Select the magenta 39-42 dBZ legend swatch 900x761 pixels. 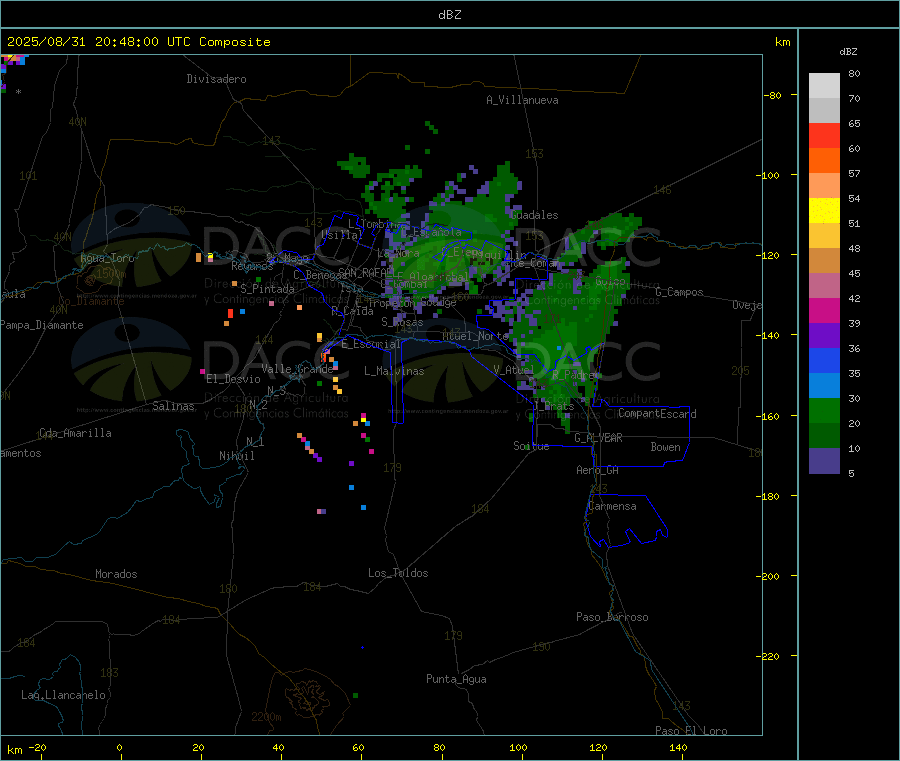(824, 310)
